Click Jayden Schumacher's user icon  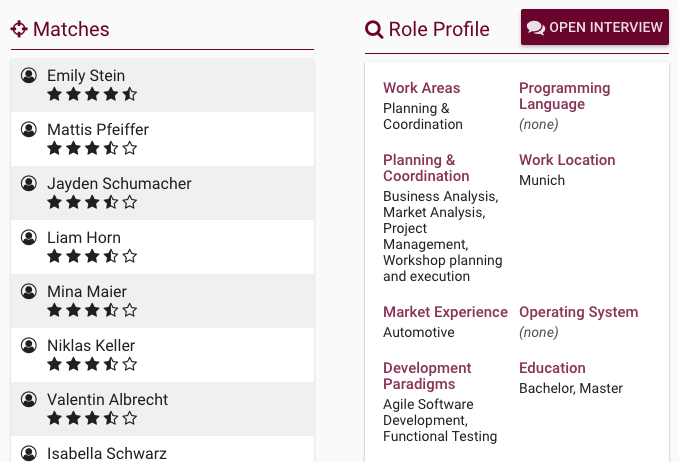(29, 183)
